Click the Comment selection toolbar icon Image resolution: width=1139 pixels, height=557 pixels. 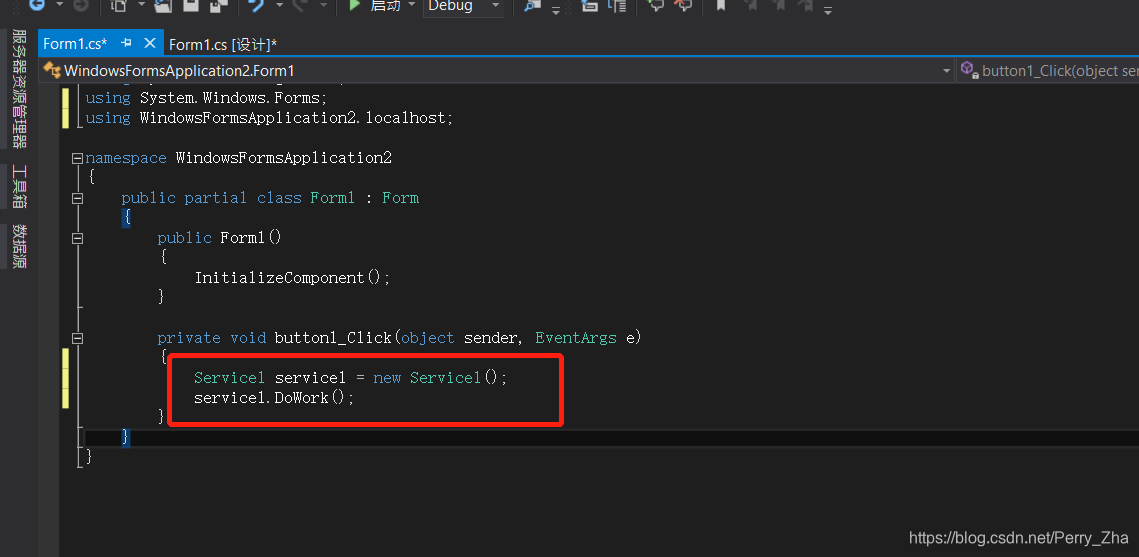coord(656,5)
